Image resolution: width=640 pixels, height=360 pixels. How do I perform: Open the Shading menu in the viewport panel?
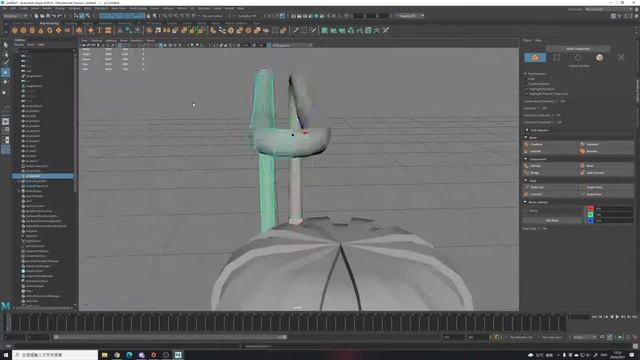coord(96,40)
